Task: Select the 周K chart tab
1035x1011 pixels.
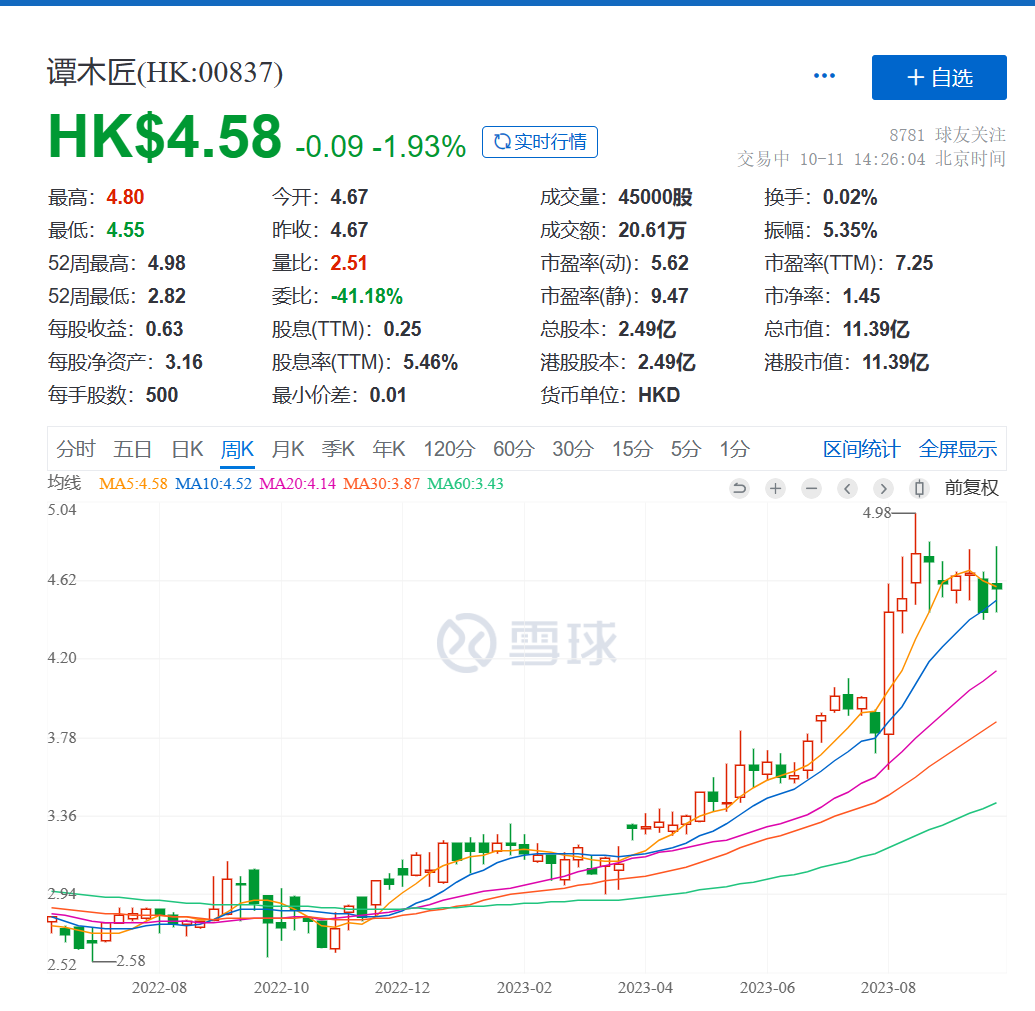Action: point(238,449)
